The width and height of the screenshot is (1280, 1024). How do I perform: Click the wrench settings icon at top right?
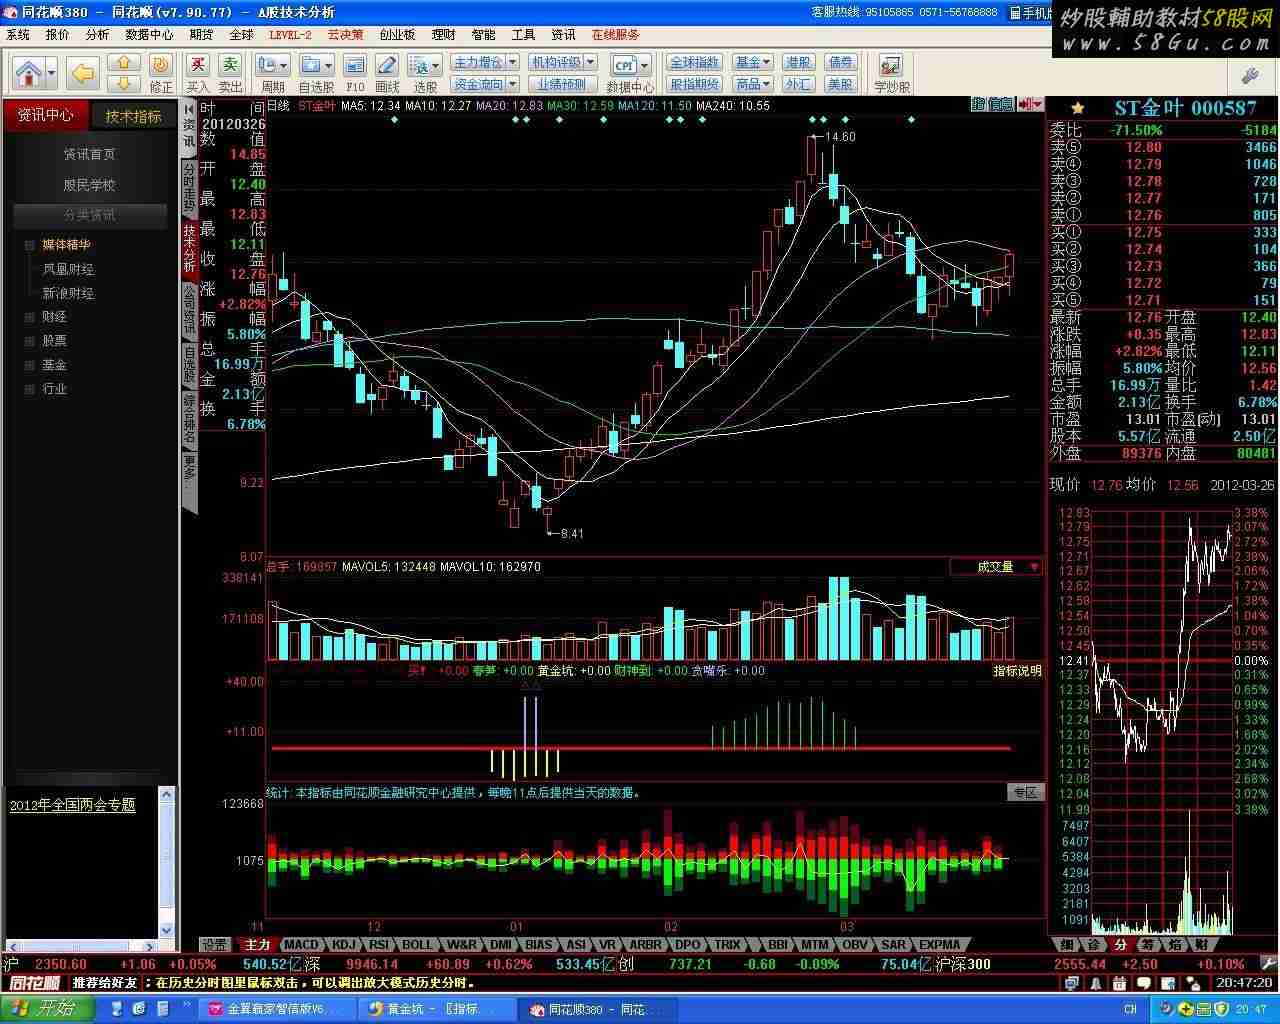pos(1250,75)
